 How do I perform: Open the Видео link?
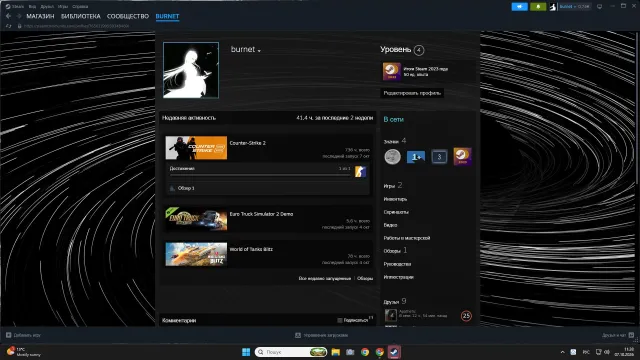390,225
